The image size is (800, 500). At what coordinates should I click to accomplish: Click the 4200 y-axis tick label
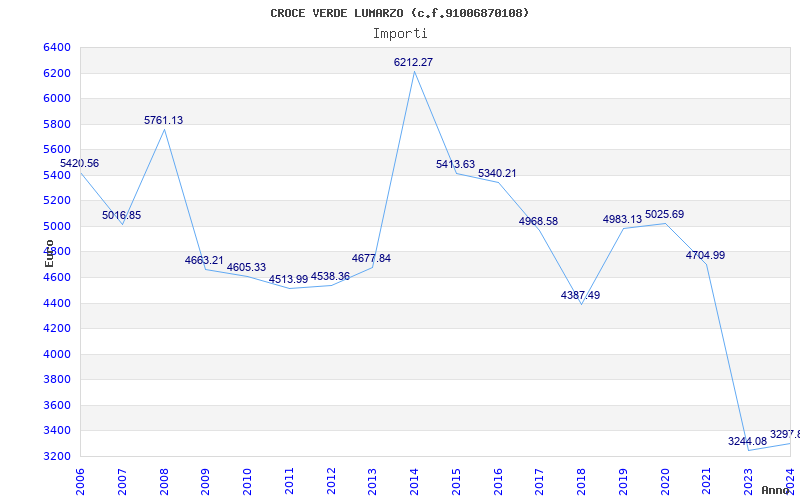(x=57, y=329)
